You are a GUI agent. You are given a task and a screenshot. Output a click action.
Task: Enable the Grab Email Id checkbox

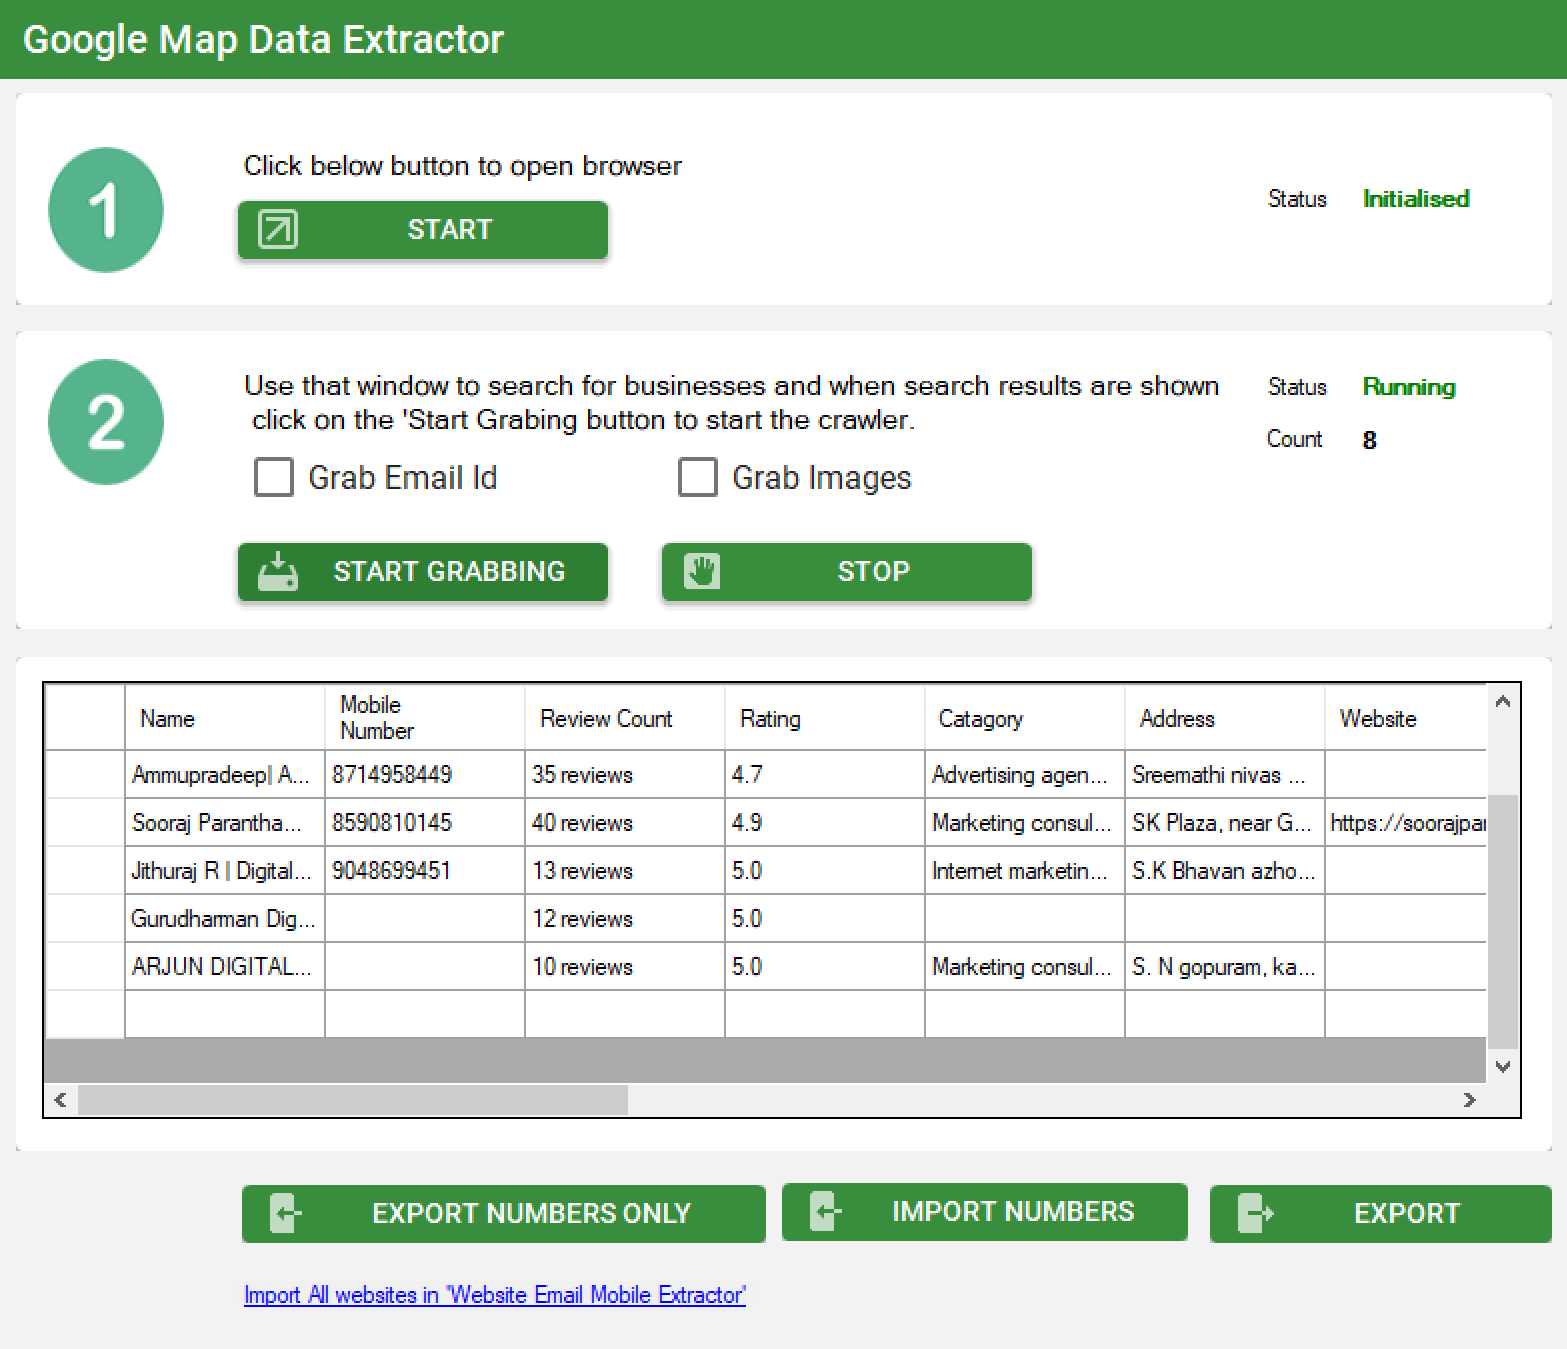coord(274,477)
